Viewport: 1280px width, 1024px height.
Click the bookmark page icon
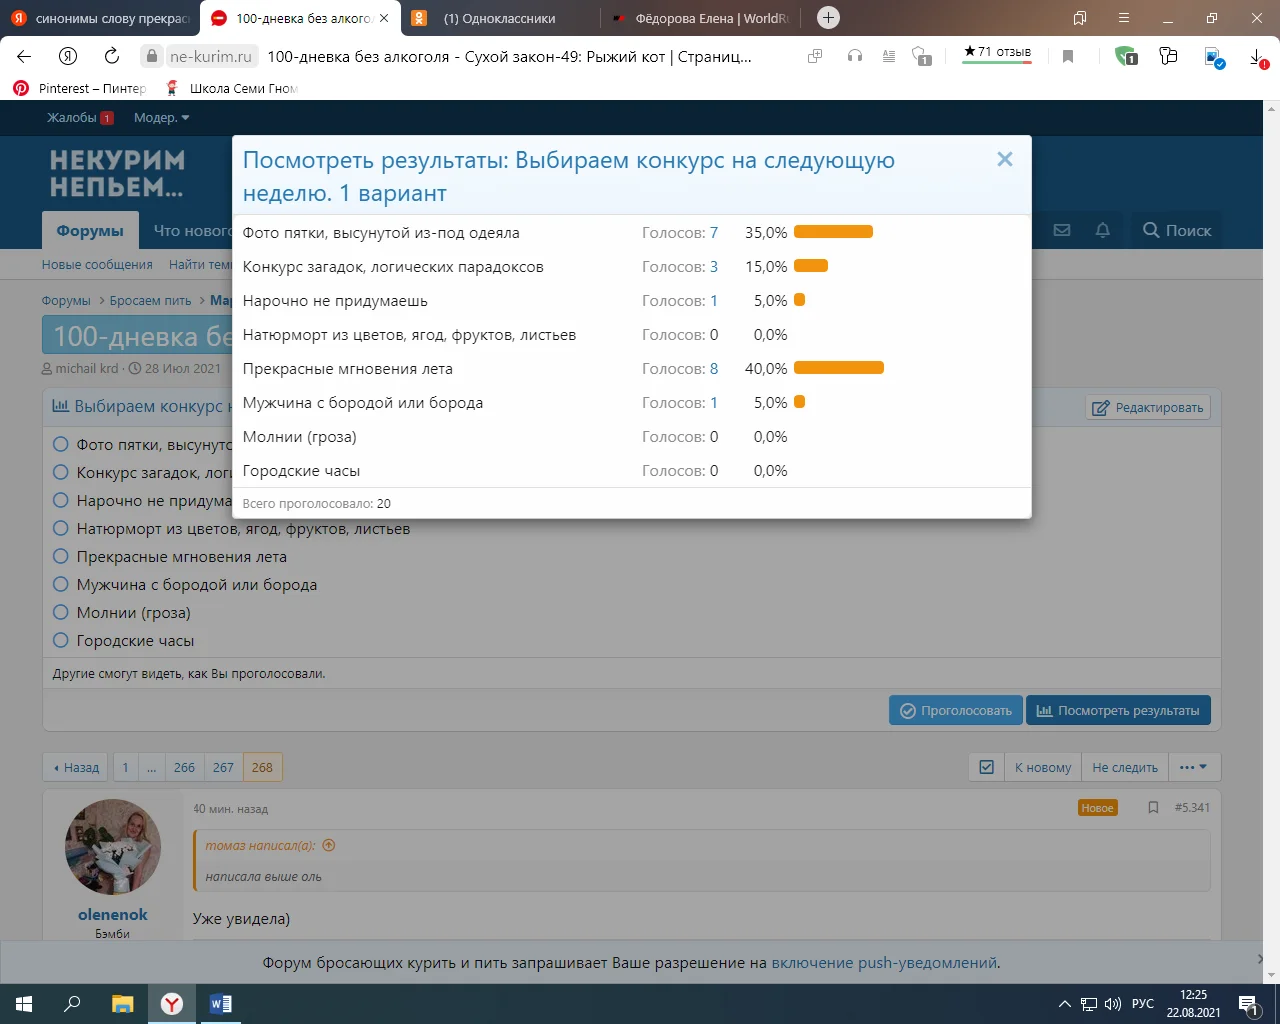(x=1068, y=57)
